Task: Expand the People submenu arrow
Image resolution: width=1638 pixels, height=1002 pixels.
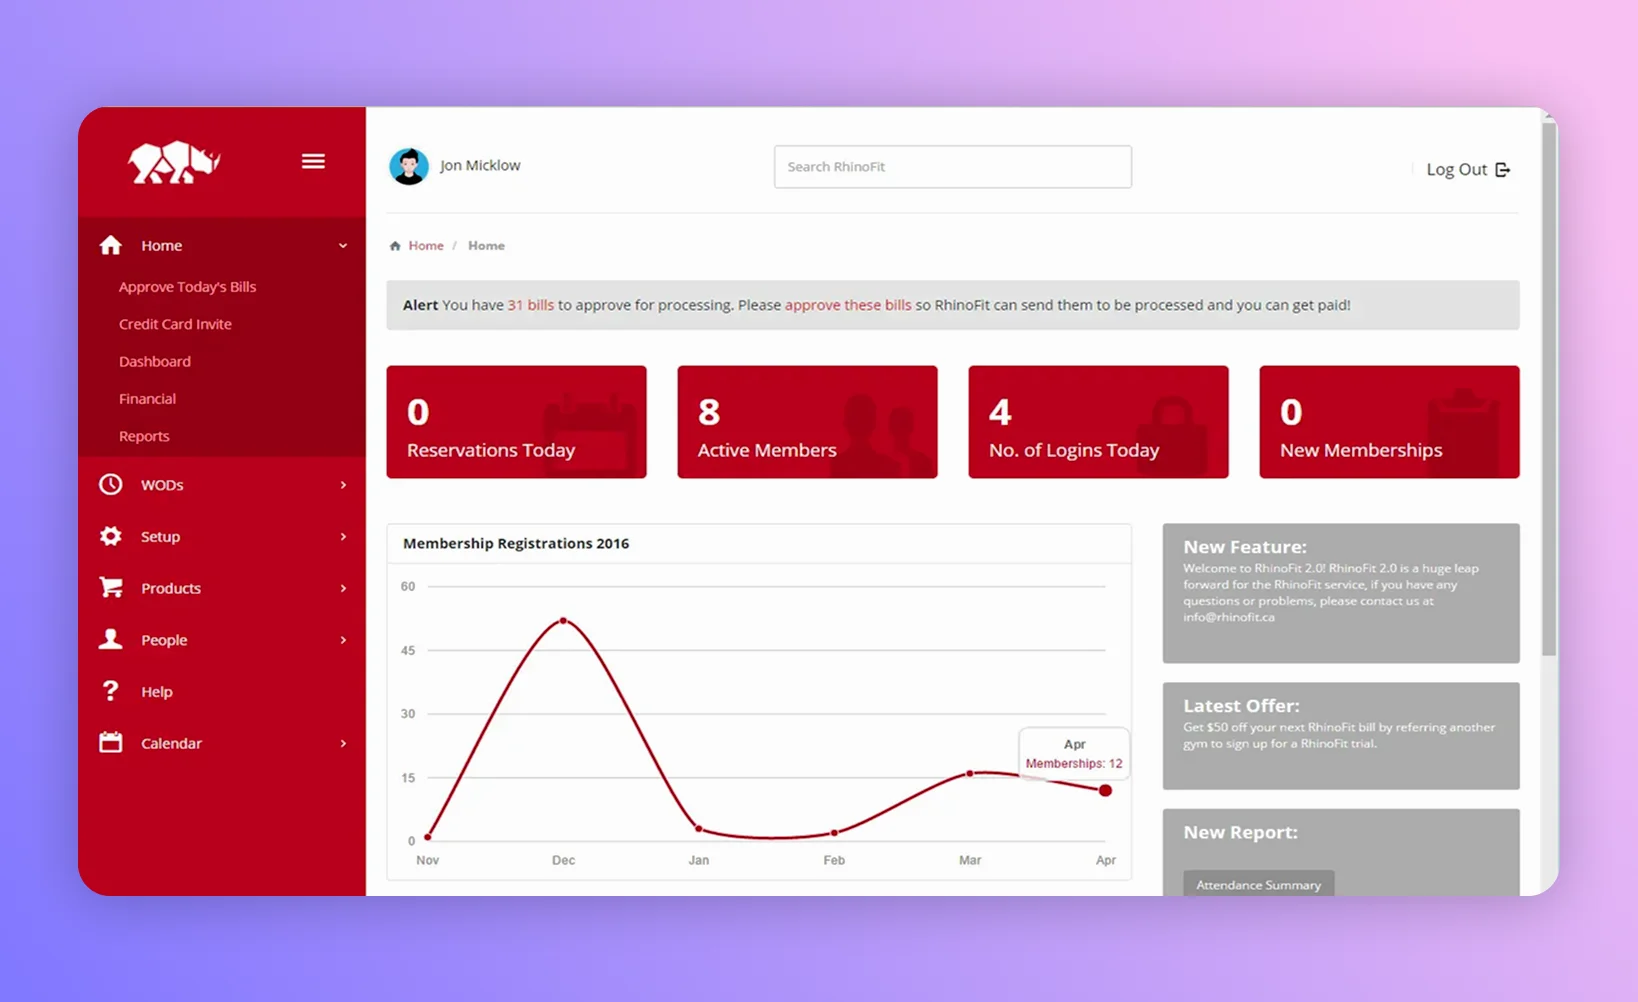Action: pos(343,640)
